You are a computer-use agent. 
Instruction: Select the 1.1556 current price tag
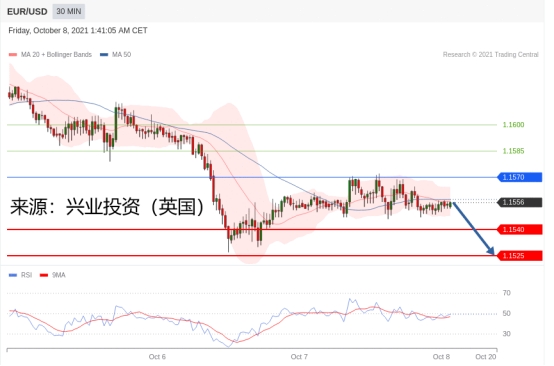[519, 202]
